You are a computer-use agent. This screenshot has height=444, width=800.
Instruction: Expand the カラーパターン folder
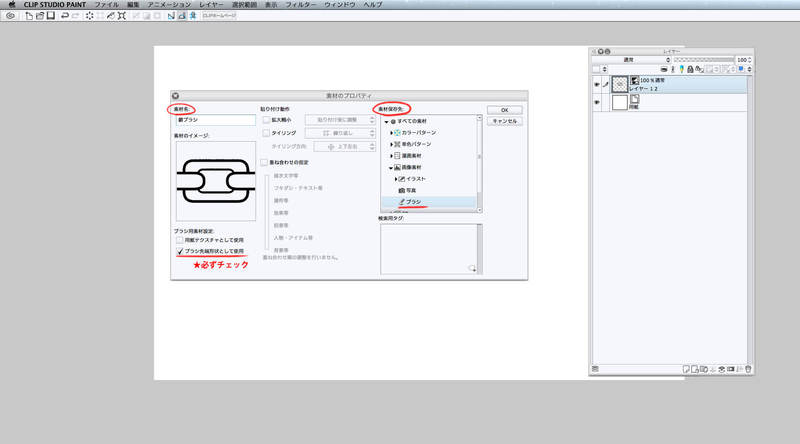pyautogui.click(x=393, y=132)
